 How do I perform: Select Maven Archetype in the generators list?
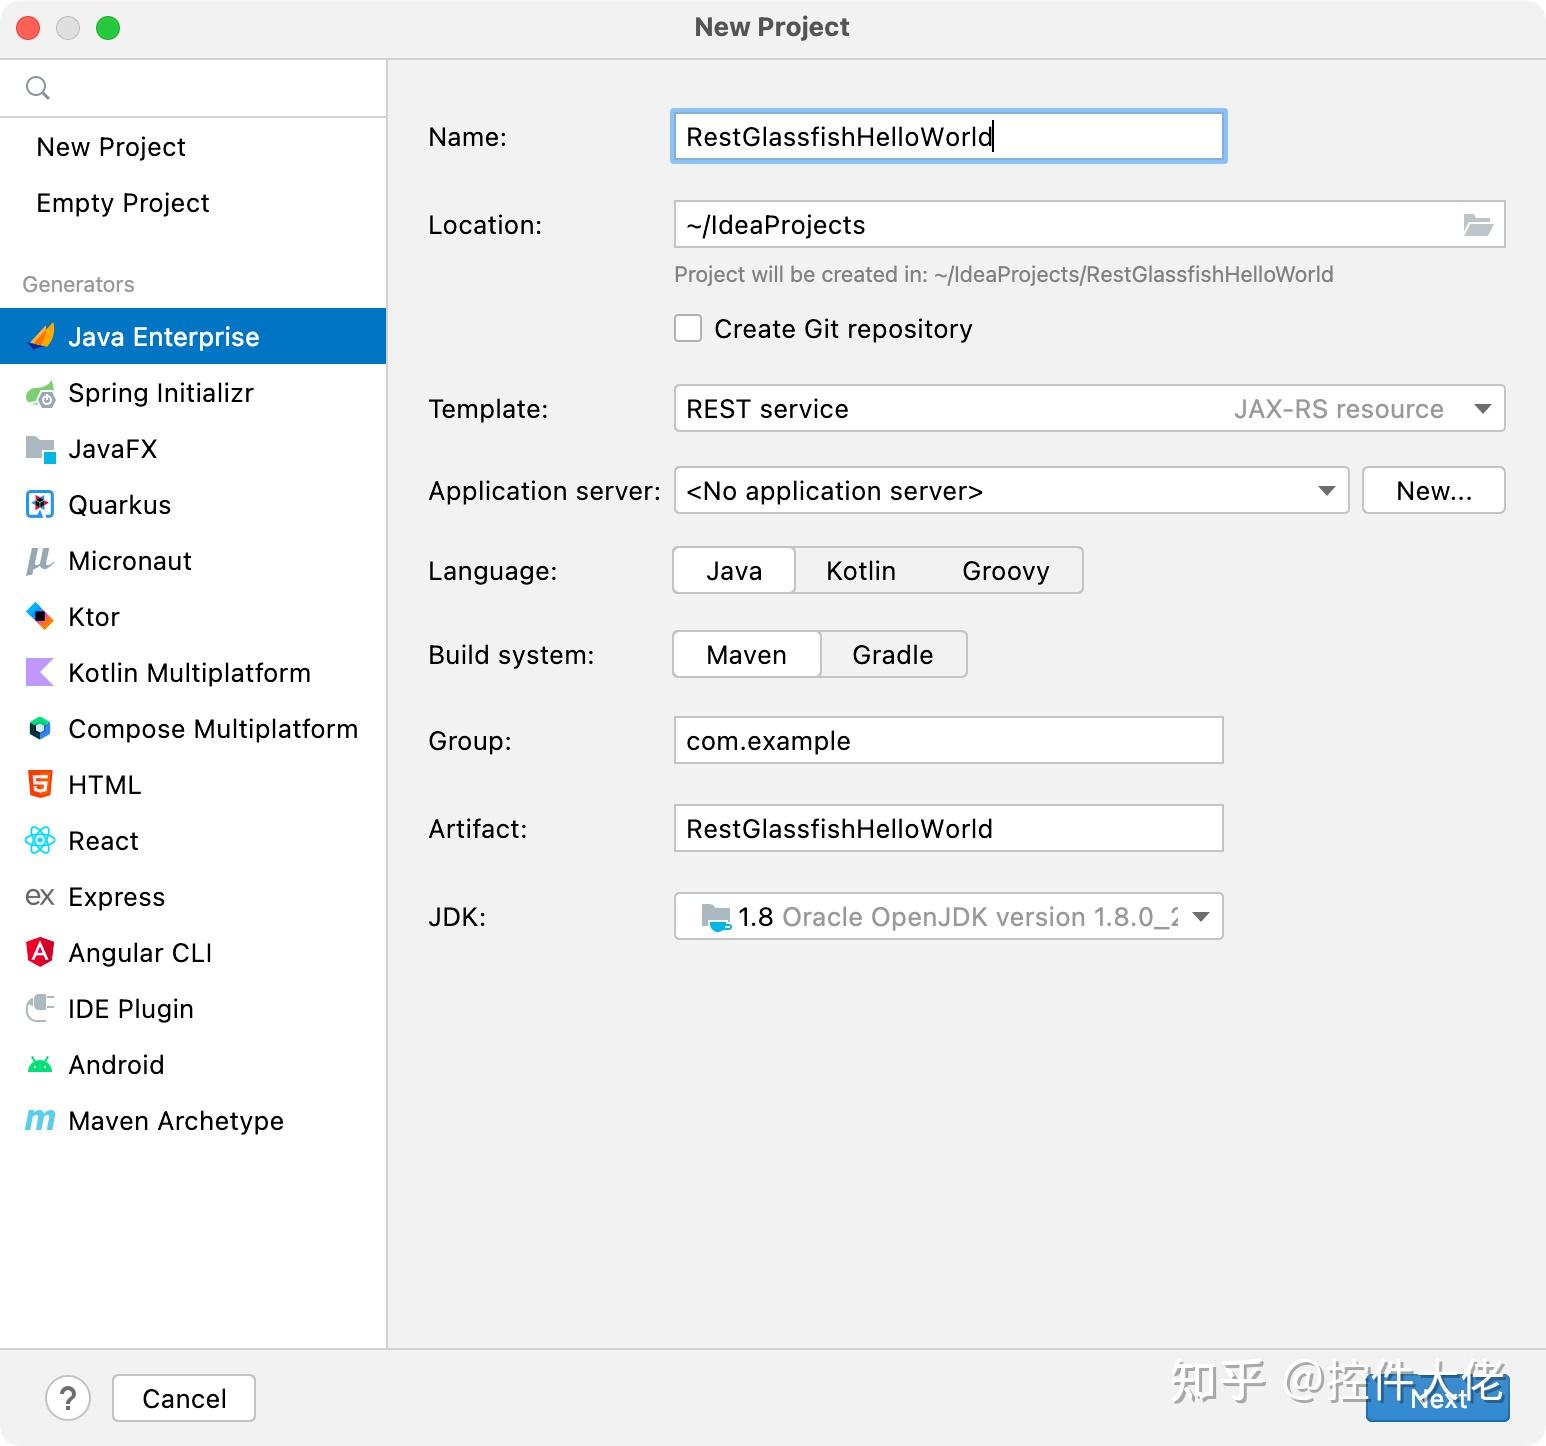click(176, 1121)
